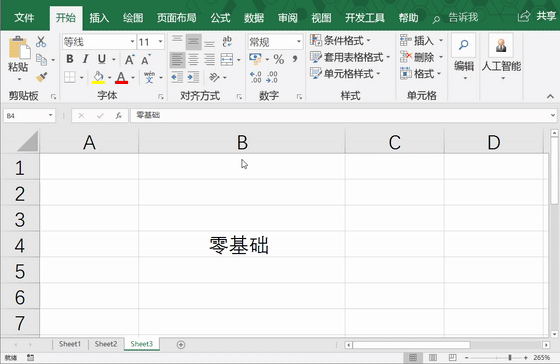Switch to the 公式 tab
The height and width of the screenshot is (364, 560).
pyautogui.click(x=220, y=18)
